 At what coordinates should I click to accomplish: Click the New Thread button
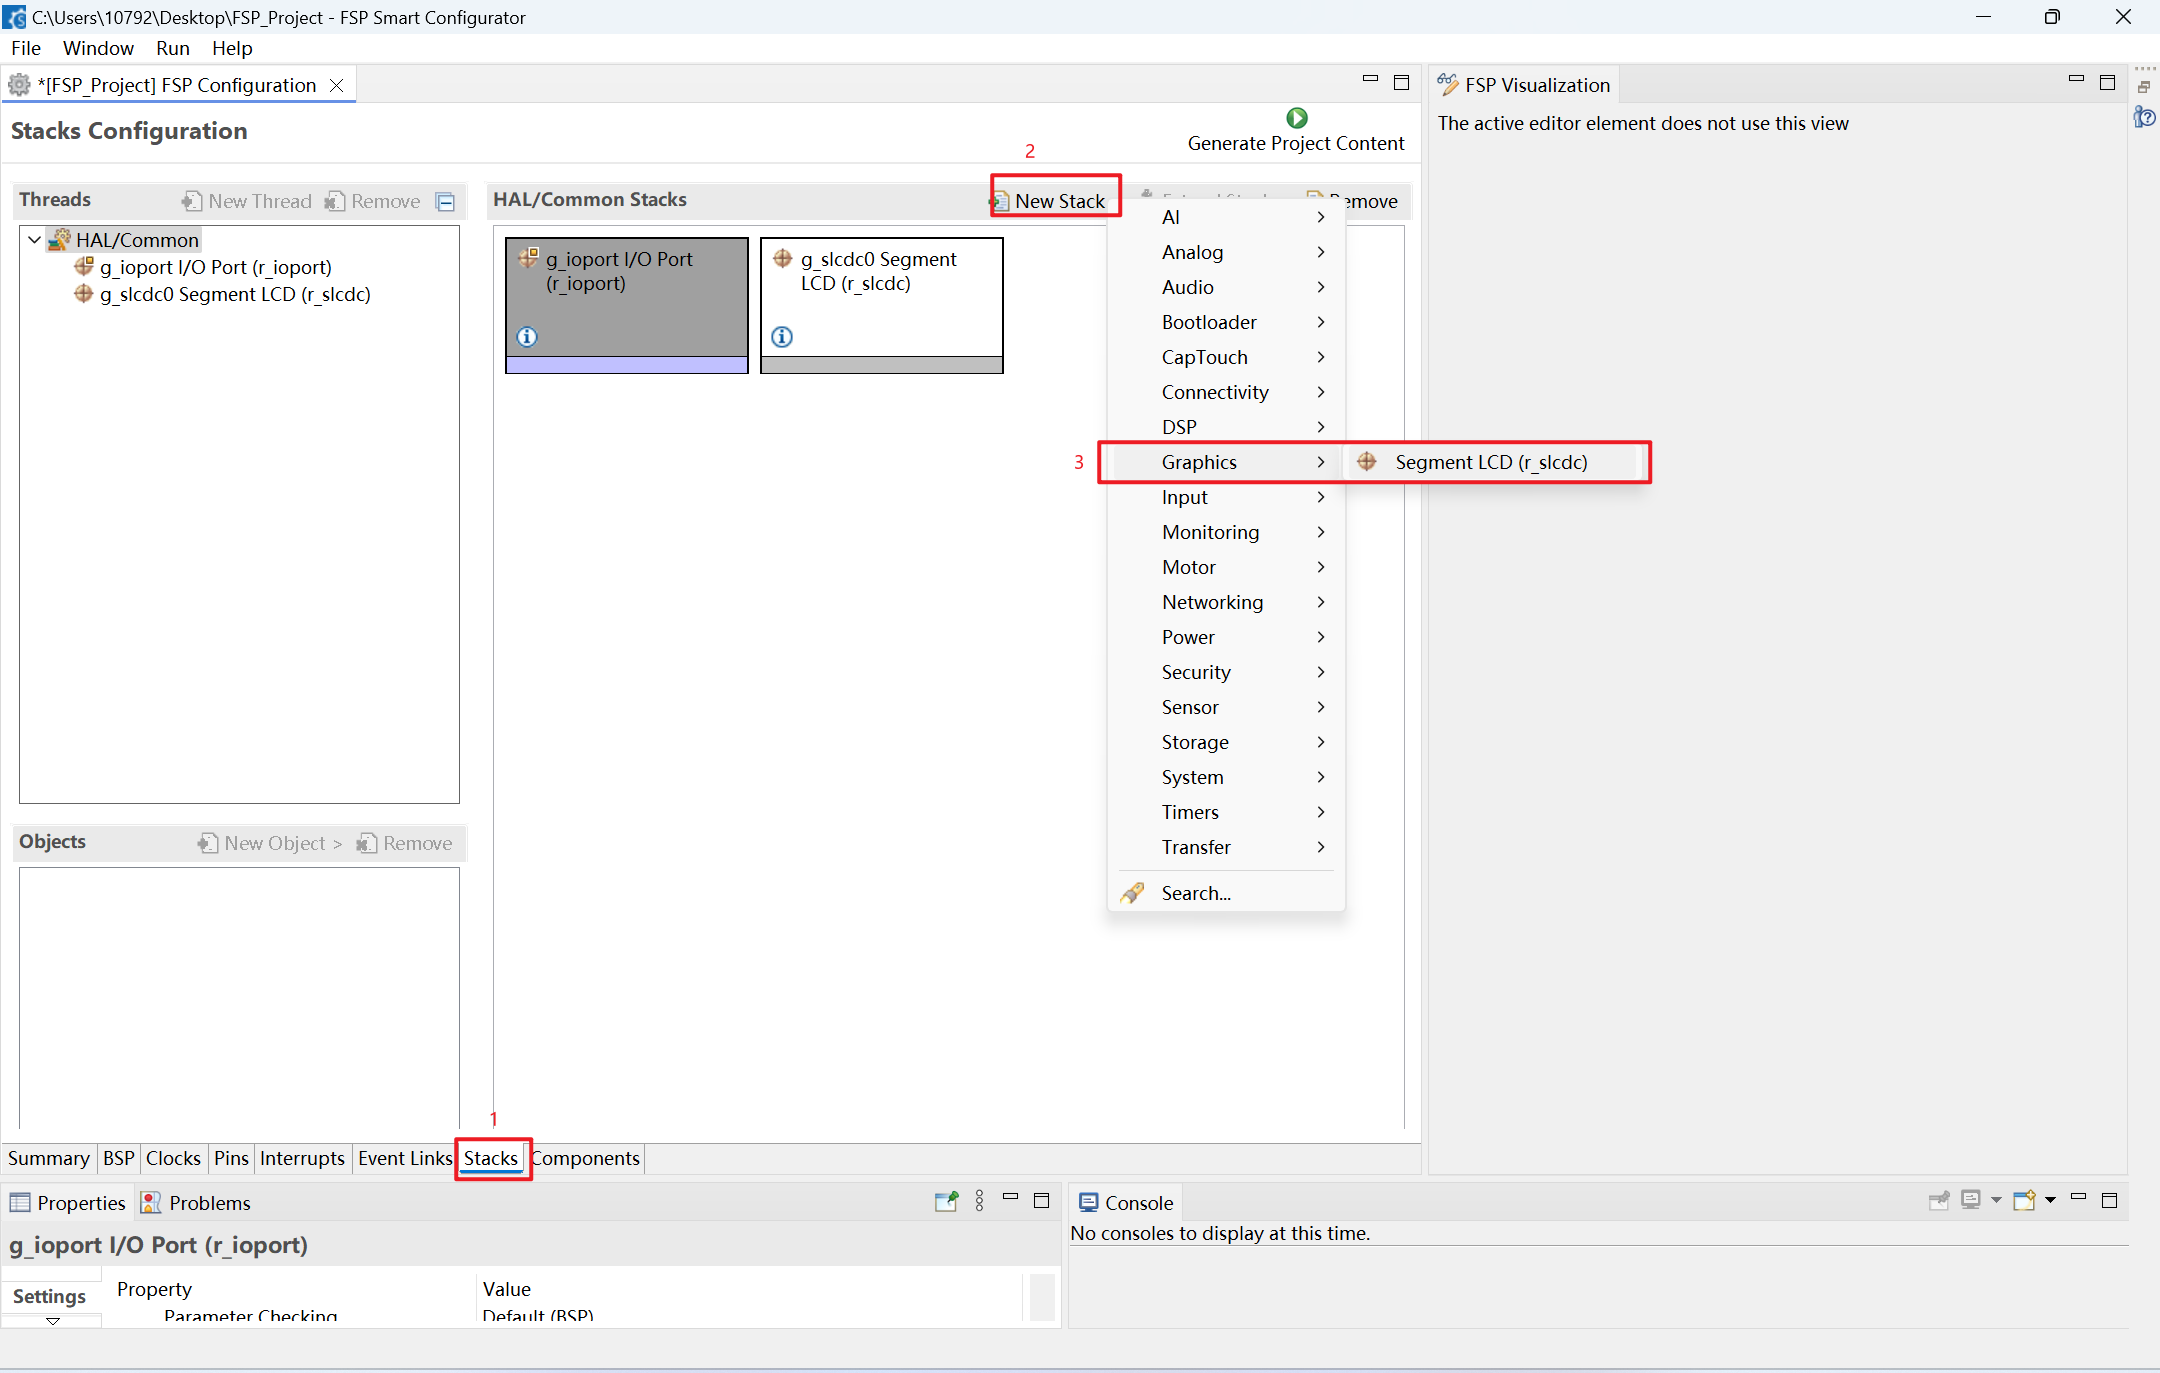click(247, 201)
